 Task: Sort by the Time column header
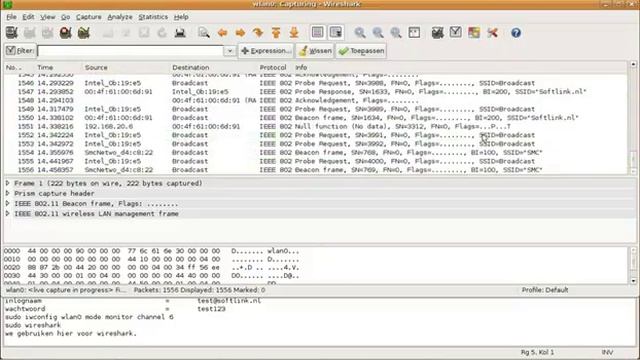58,67
